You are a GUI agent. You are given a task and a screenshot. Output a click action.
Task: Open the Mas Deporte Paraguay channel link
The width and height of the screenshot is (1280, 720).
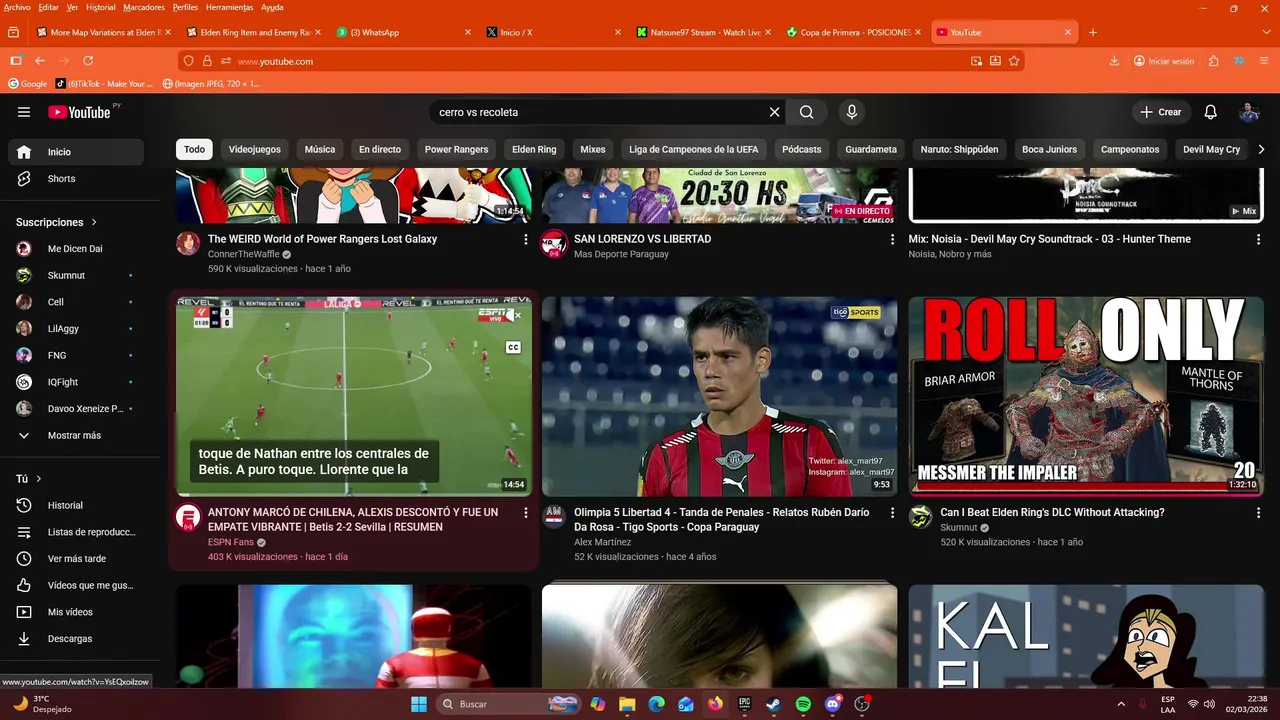pos(621,254)
